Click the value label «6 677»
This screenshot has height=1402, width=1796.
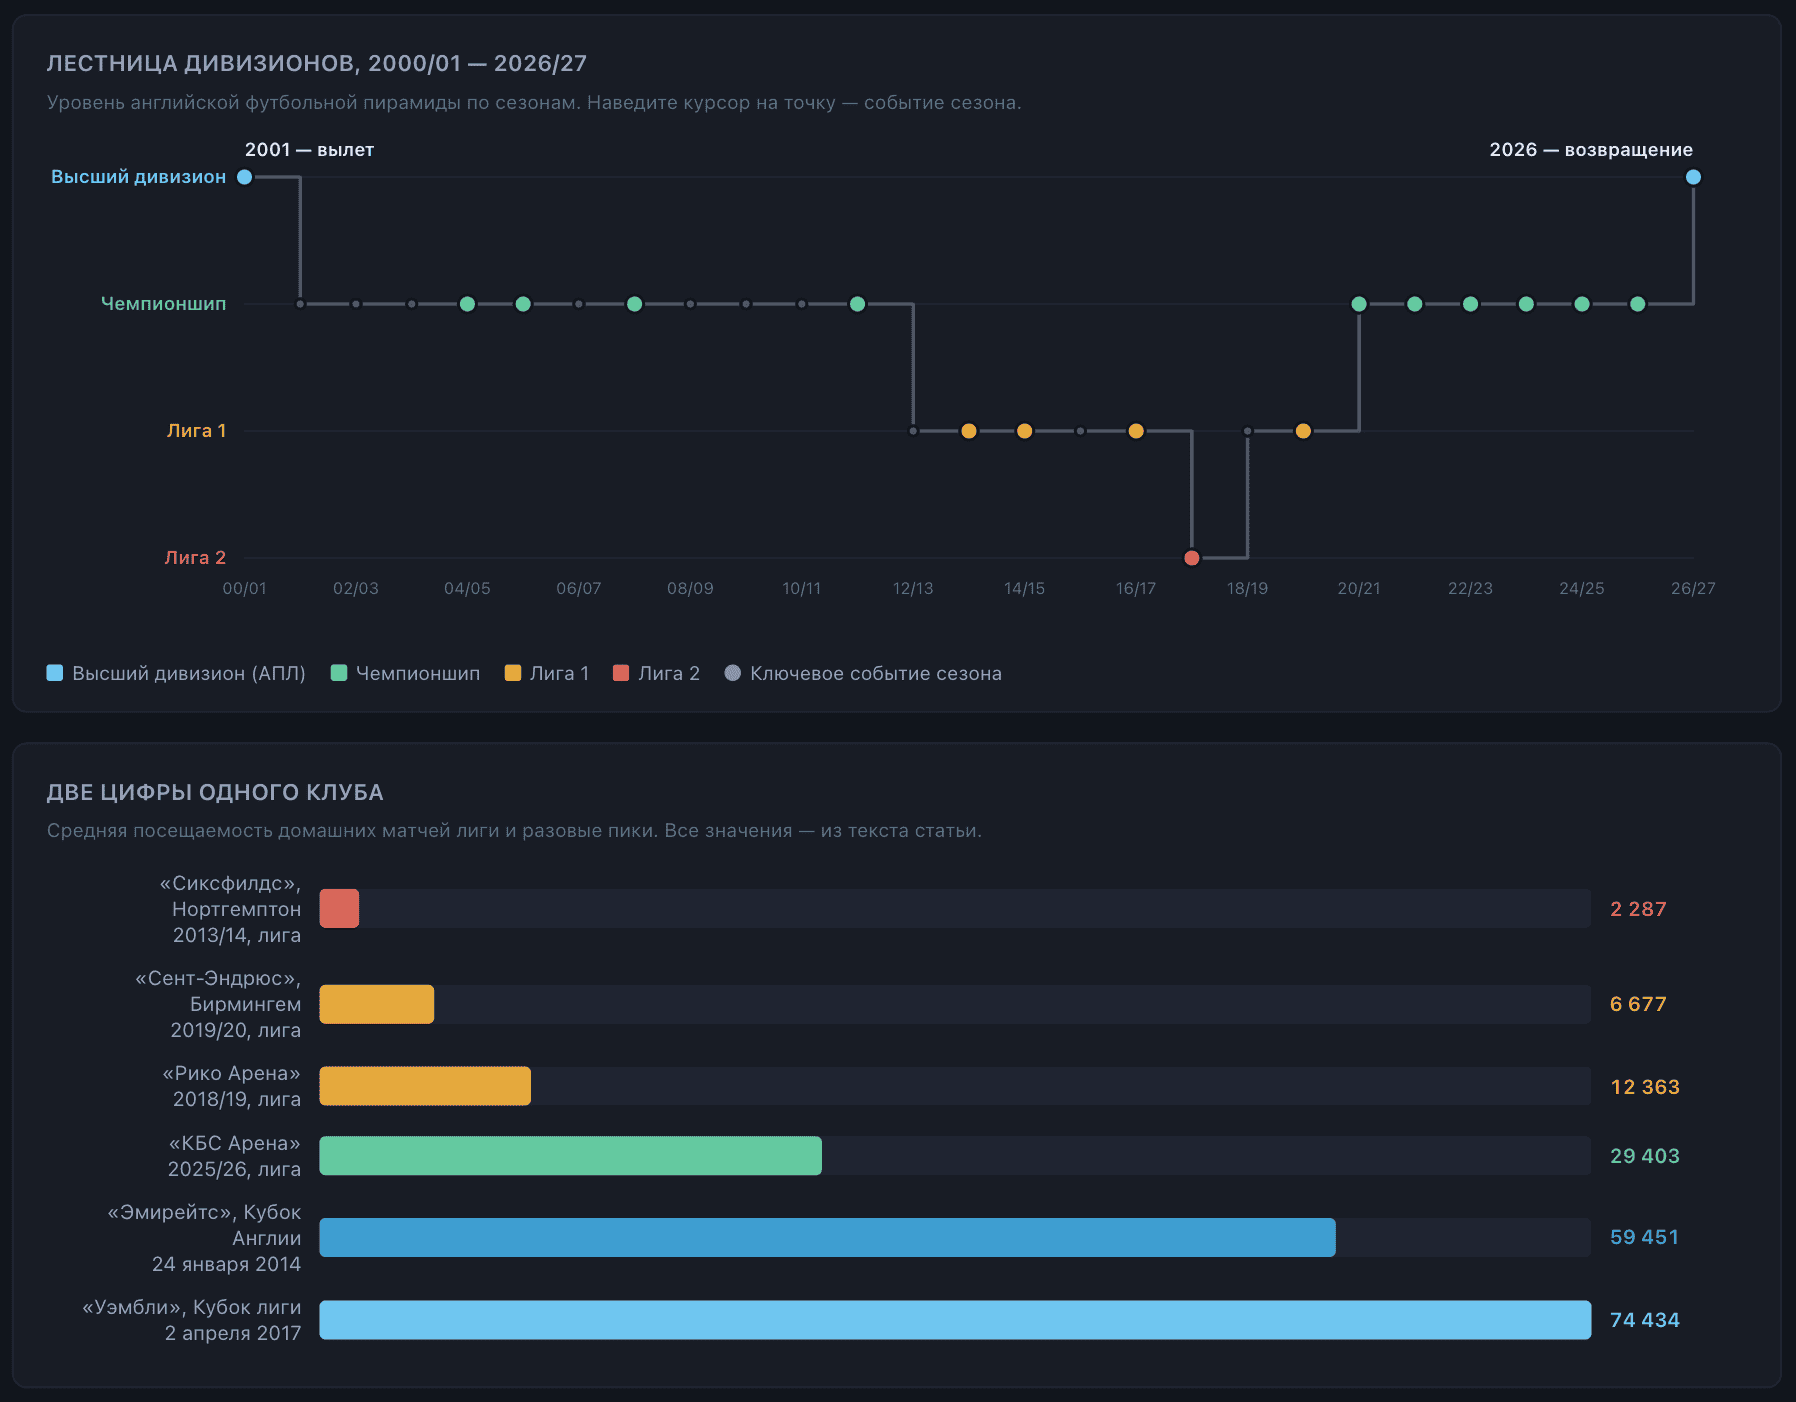[1638, 1004]
